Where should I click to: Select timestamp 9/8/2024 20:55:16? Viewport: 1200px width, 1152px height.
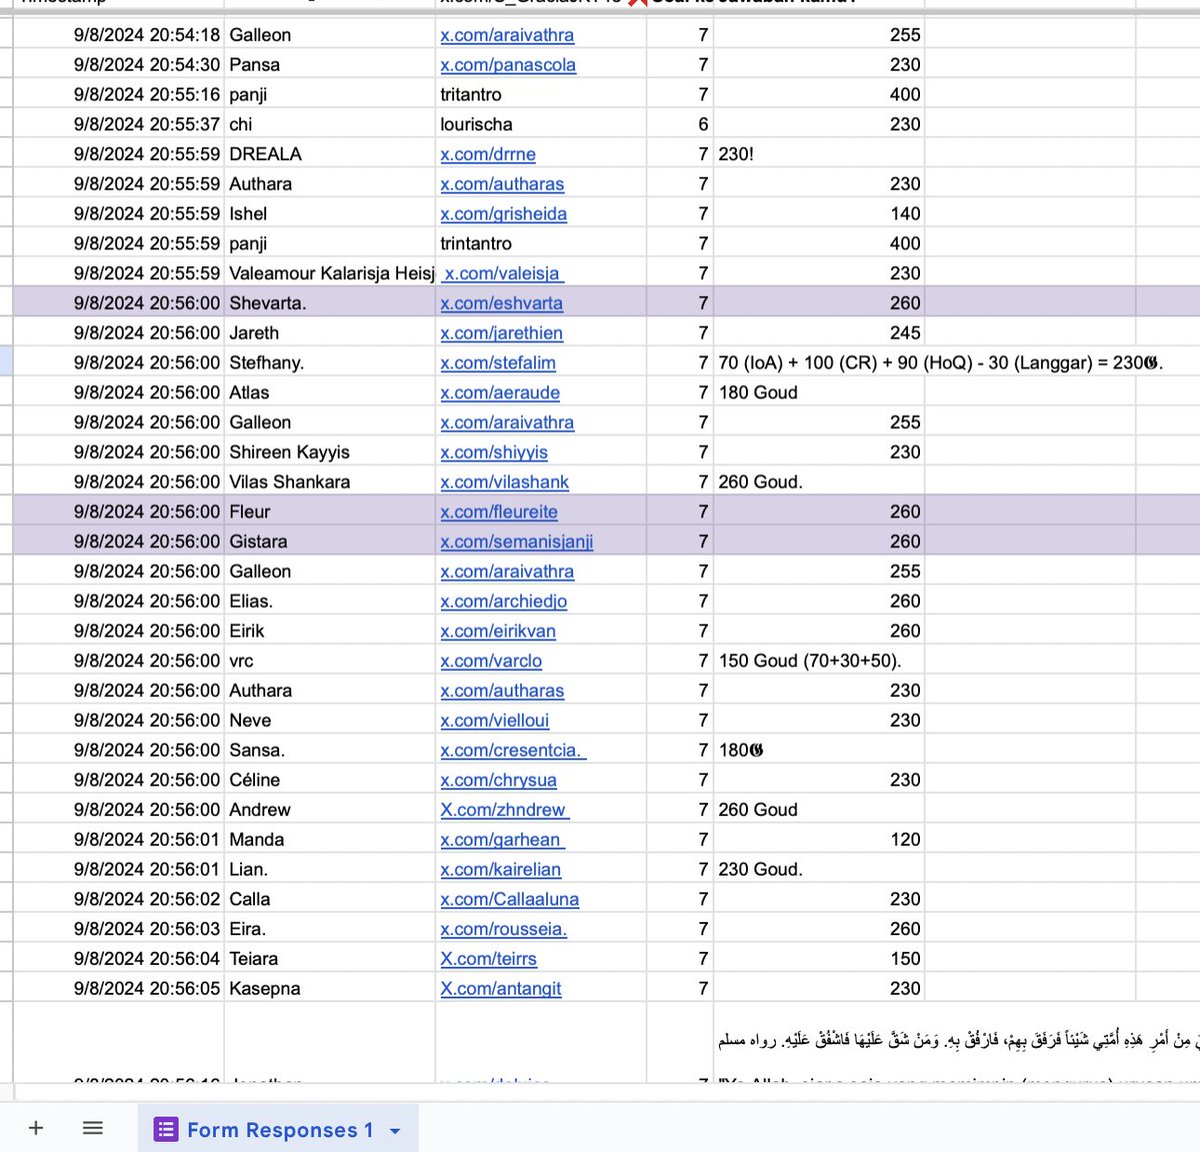118,94
